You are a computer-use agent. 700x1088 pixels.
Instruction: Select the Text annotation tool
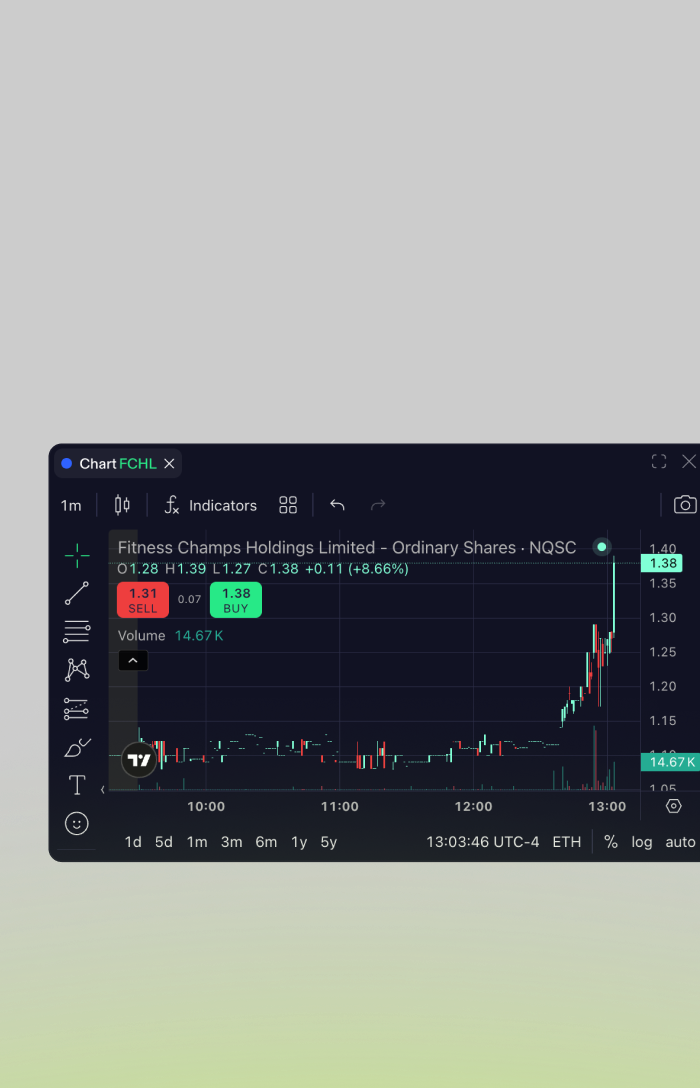coord(77,785)
